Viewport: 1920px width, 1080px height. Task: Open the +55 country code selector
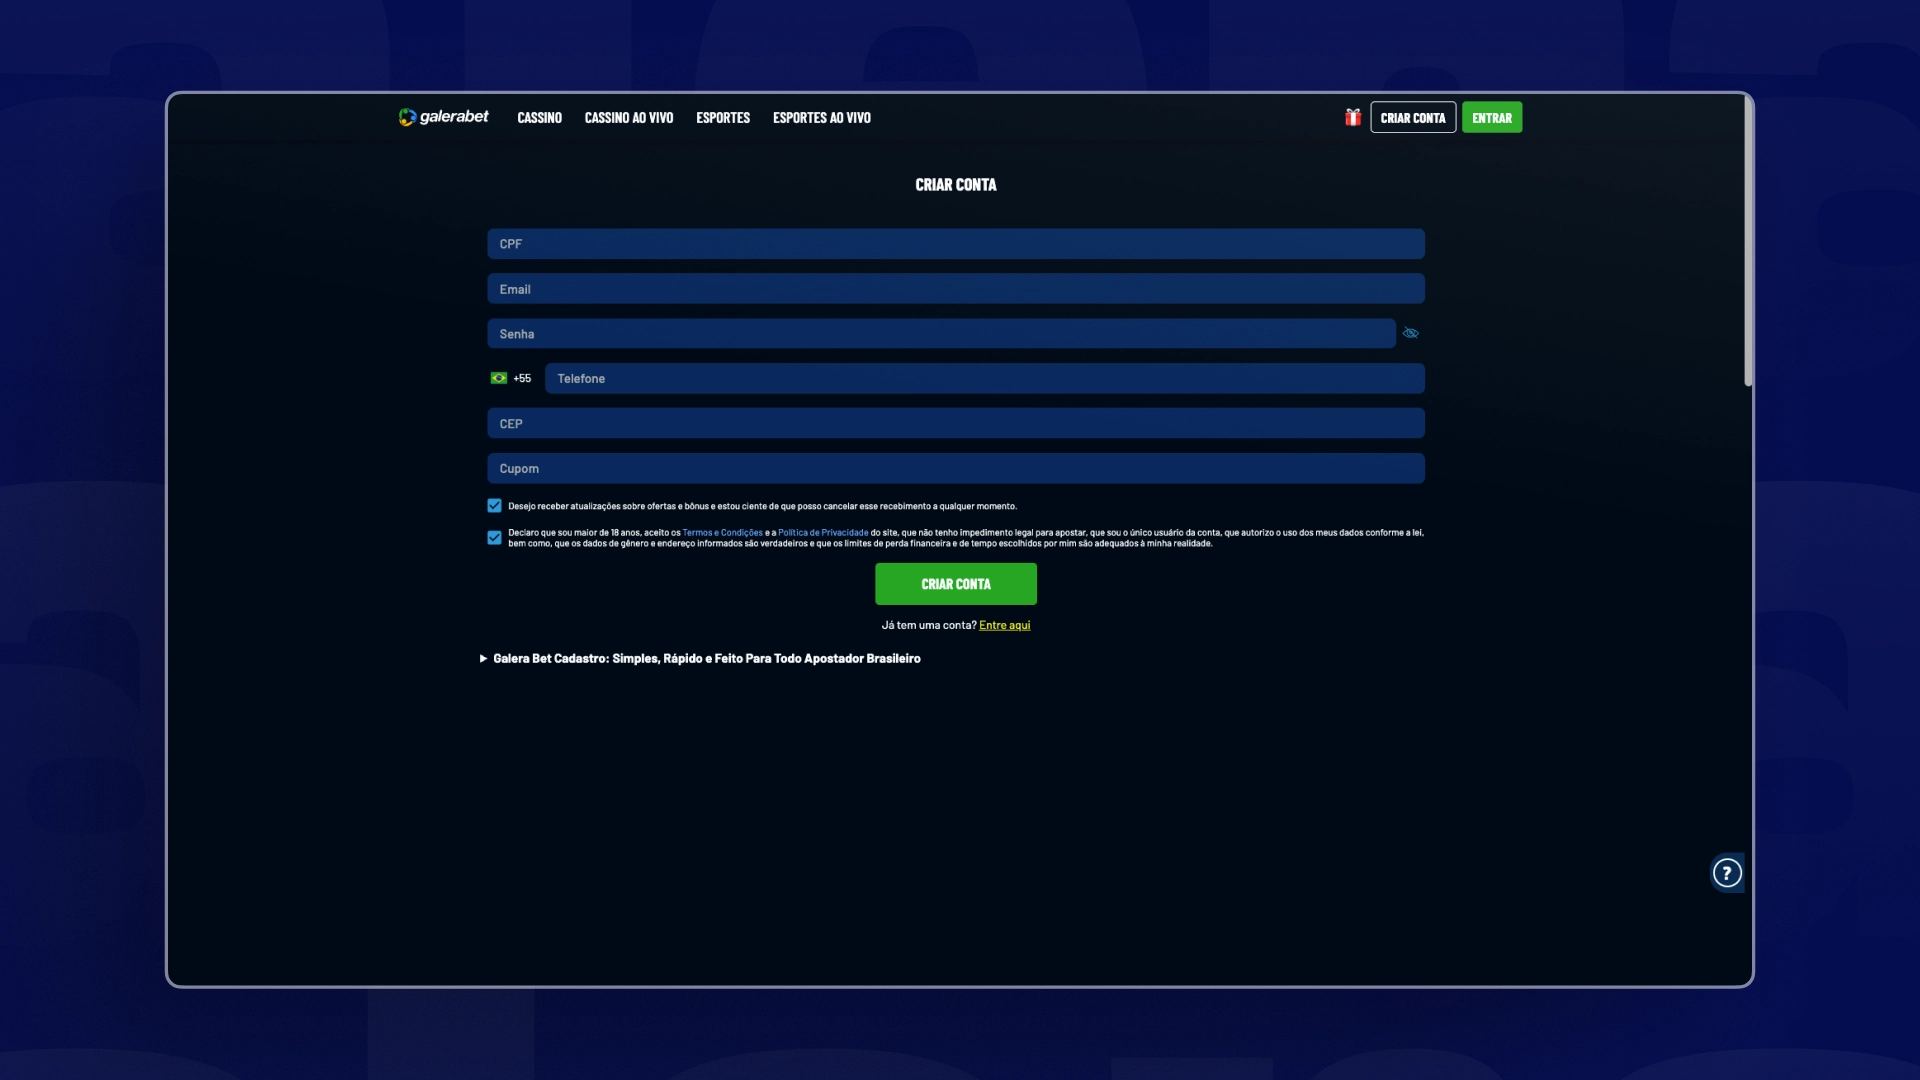511,378
